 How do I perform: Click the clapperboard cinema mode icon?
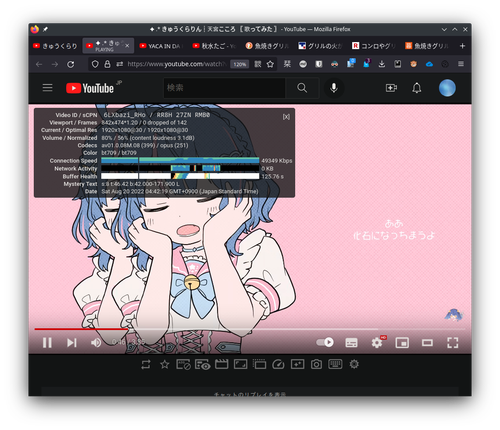point(221,364)
